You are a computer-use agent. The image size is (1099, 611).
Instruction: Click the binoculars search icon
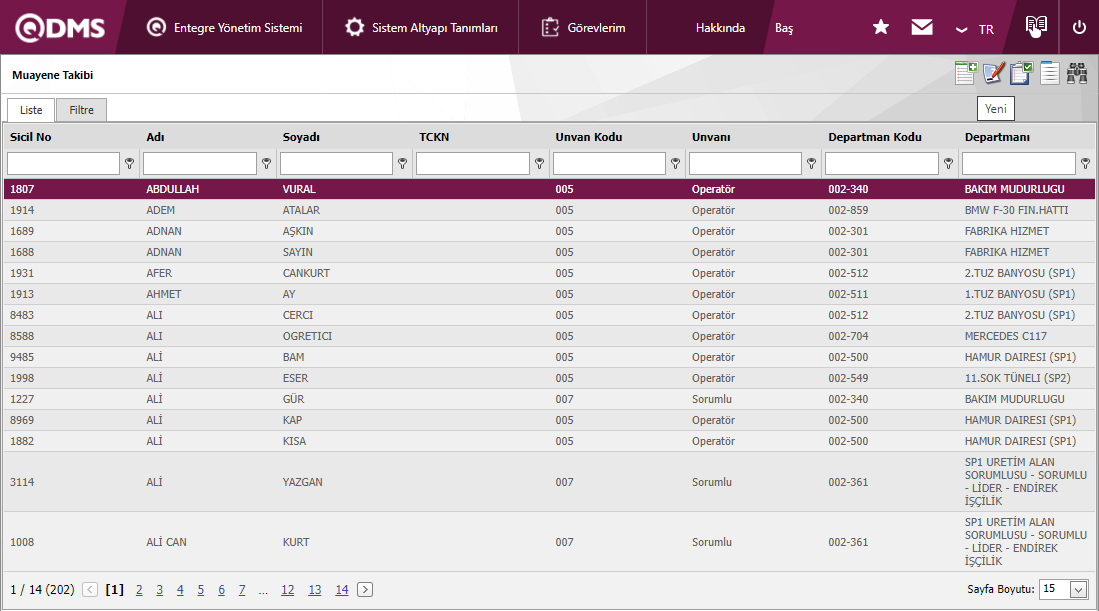[x=1077, y=73]
